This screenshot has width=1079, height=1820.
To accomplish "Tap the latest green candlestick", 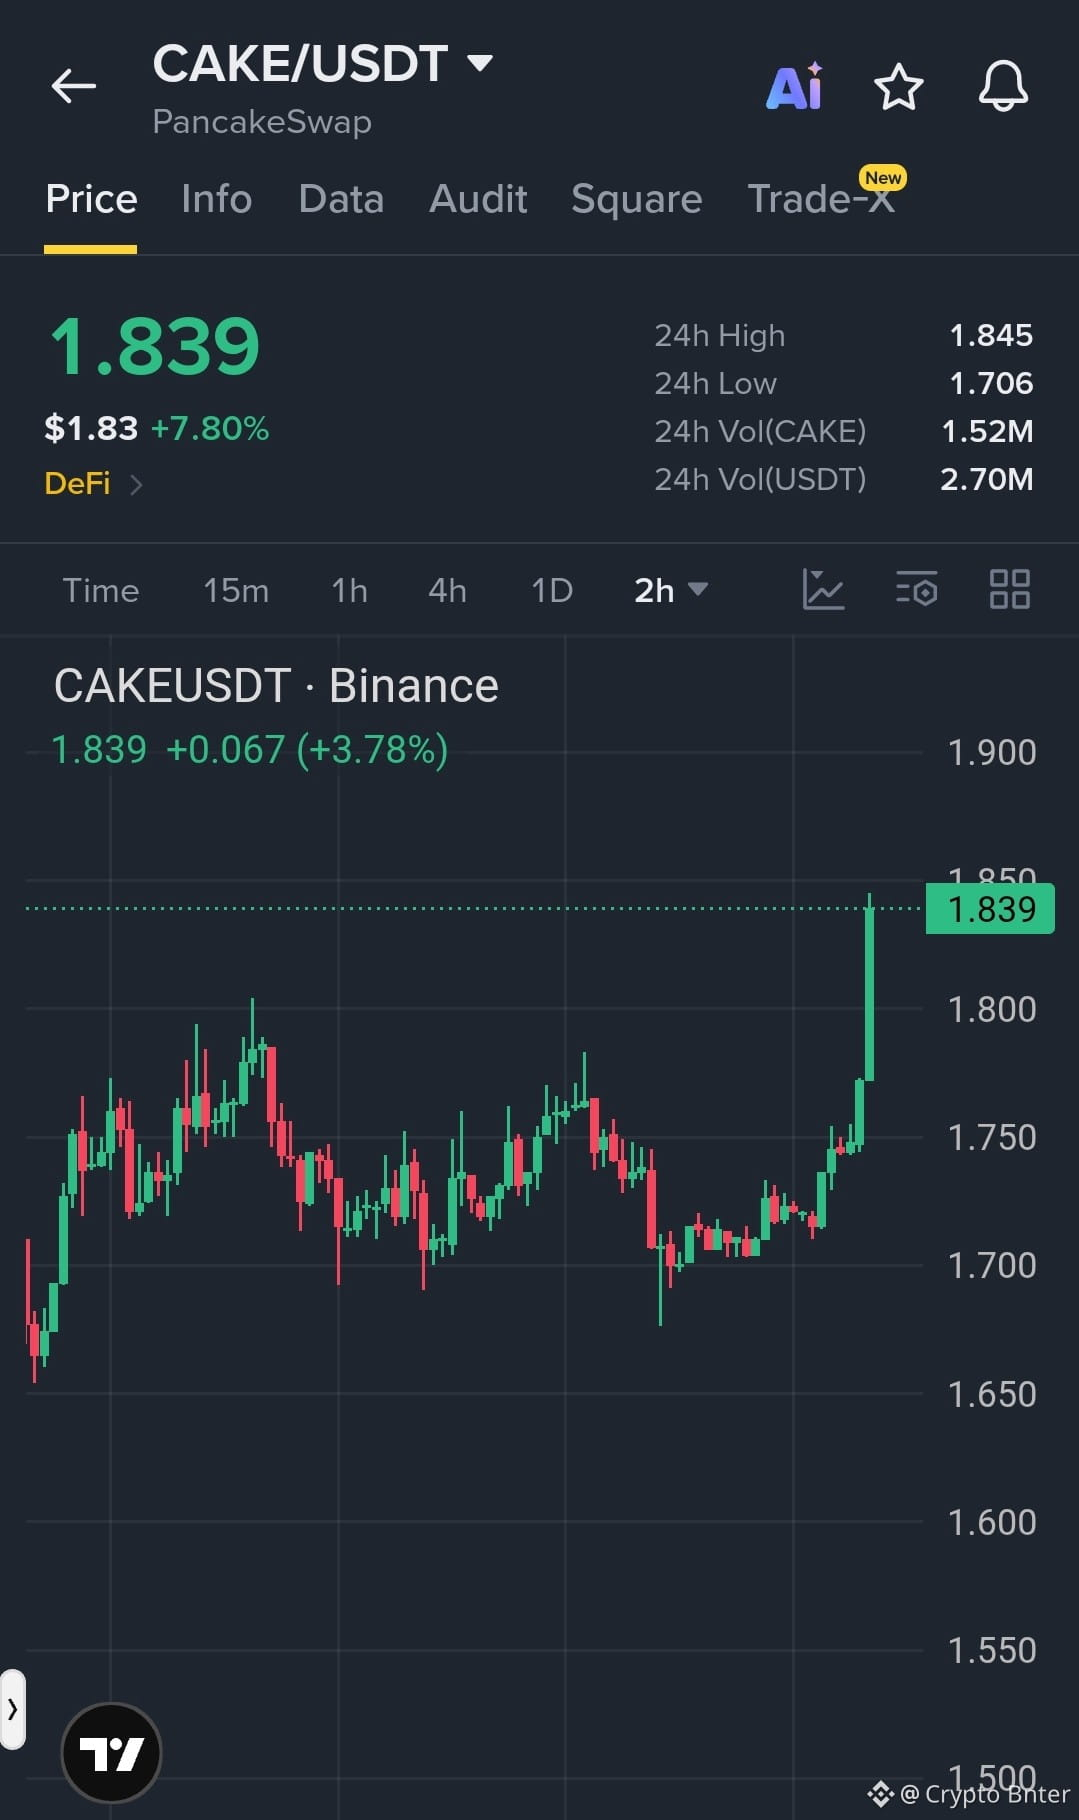I will [x=869, y=989].
